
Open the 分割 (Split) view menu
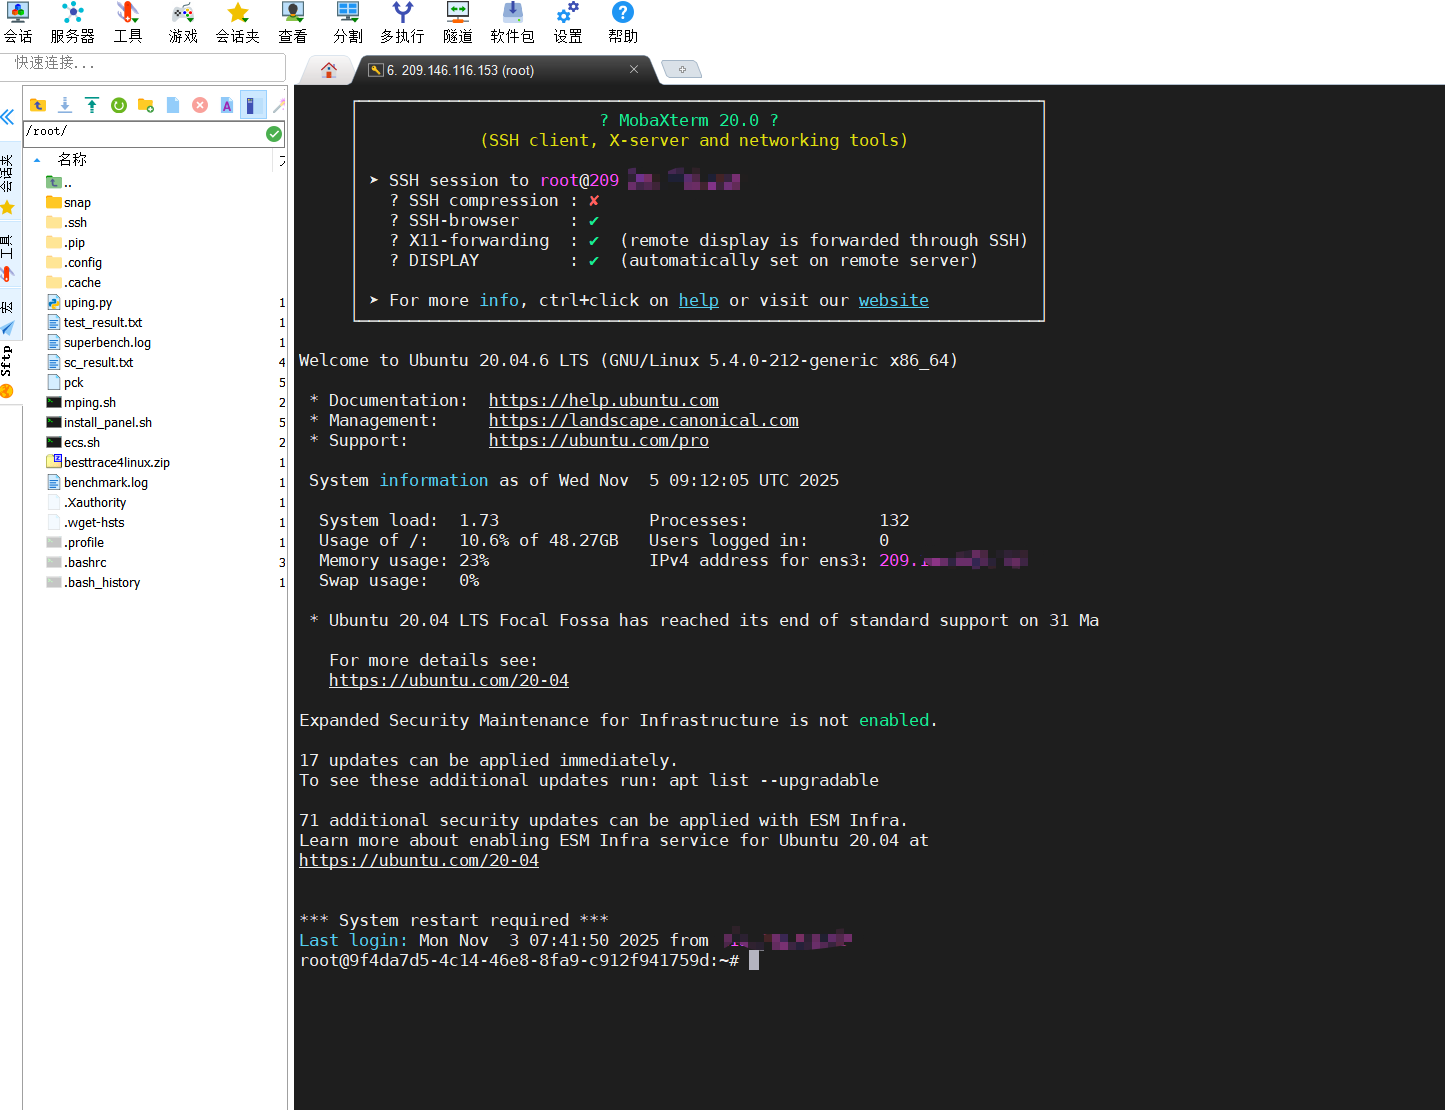coord(348,22)
